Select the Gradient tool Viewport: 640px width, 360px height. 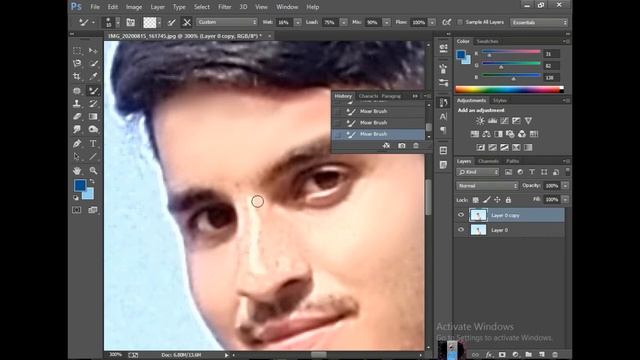pos(93,116)
